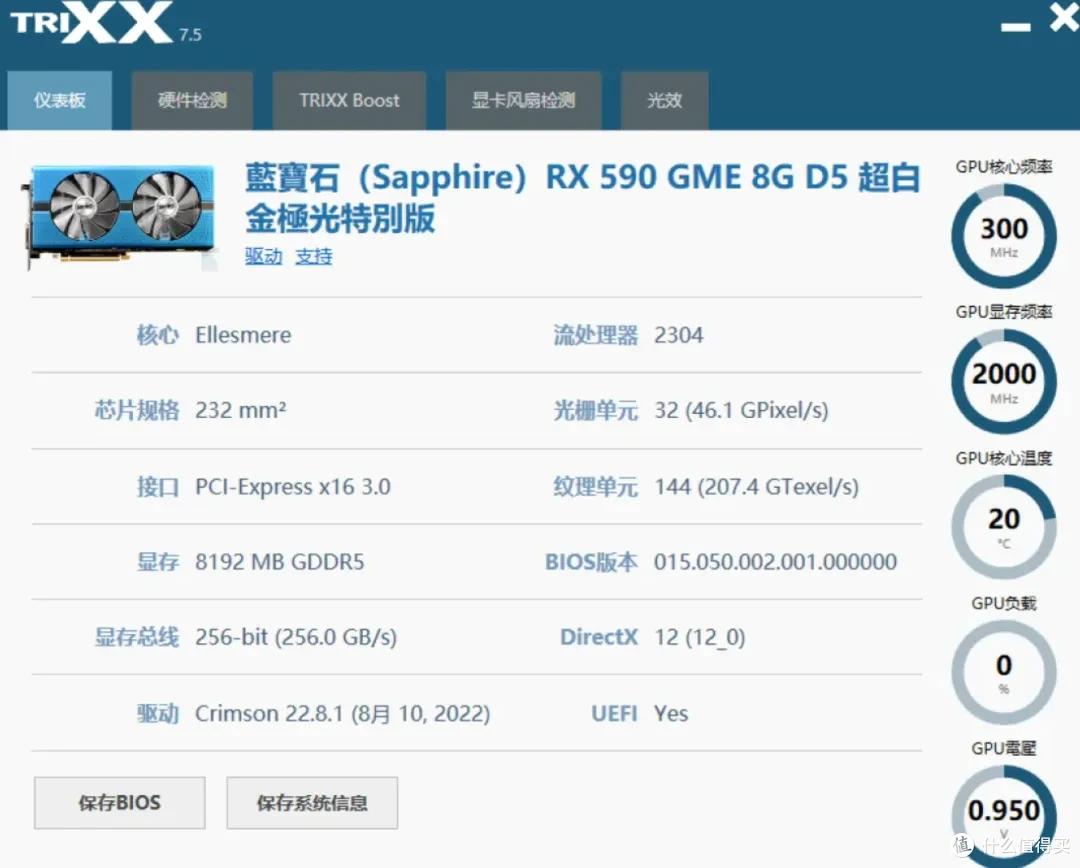Screen dimensions: 1080x868
Task: Select the 32 (46.1 GPixel/s) value
Action: pos(741,411)
